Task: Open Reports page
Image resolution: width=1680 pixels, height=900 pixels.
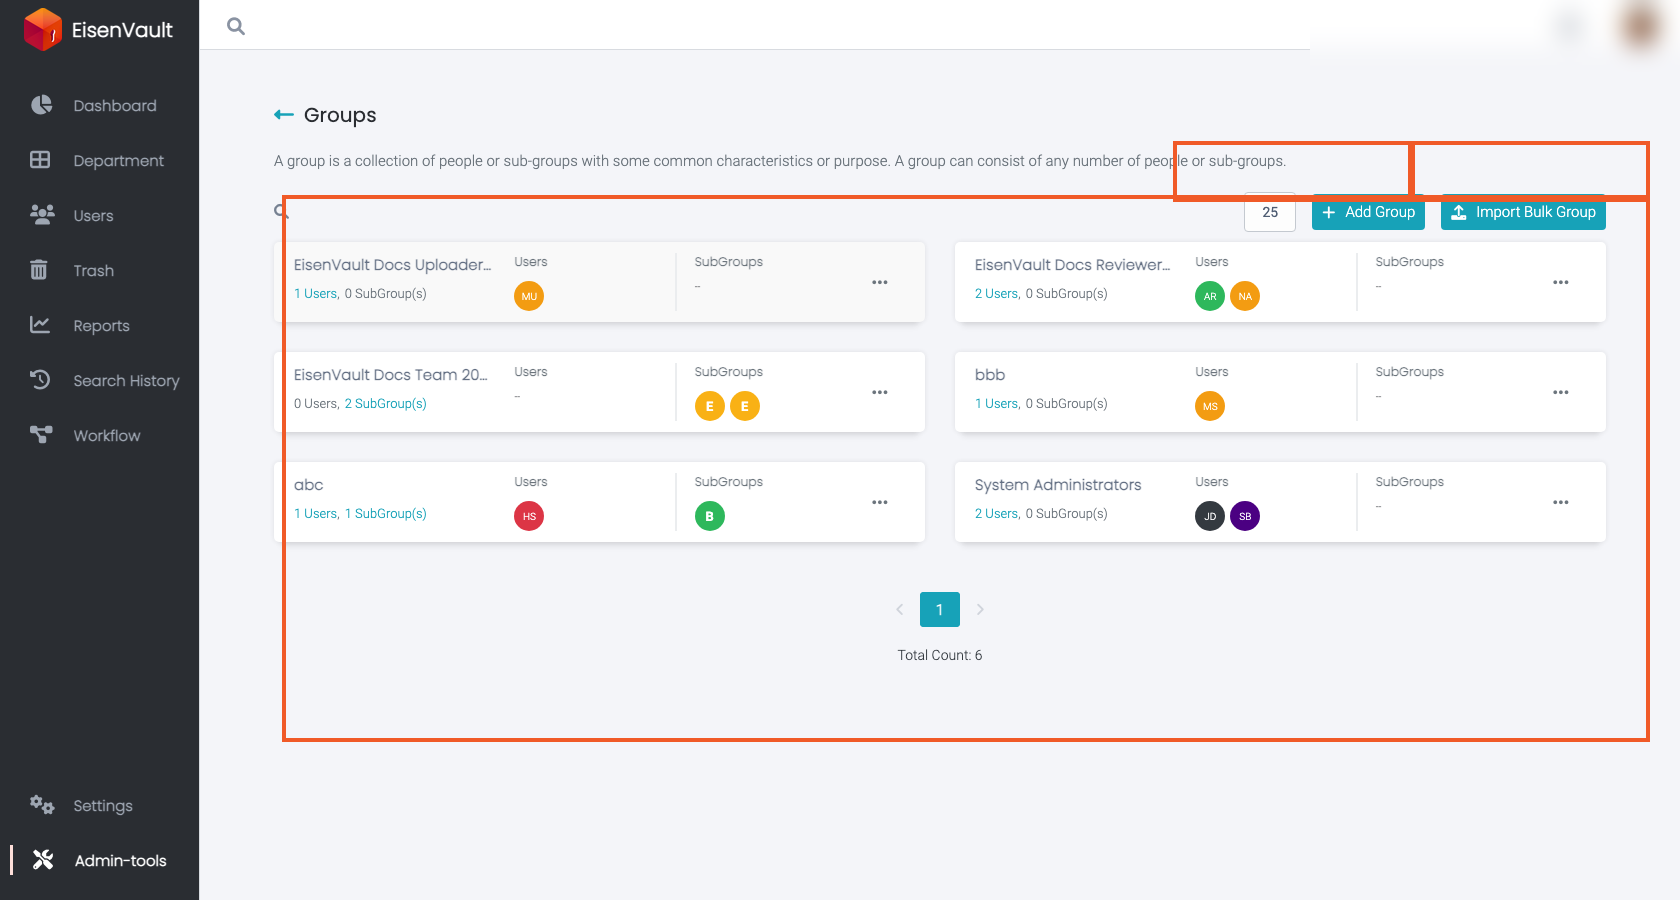Action: tap(100, 325)
